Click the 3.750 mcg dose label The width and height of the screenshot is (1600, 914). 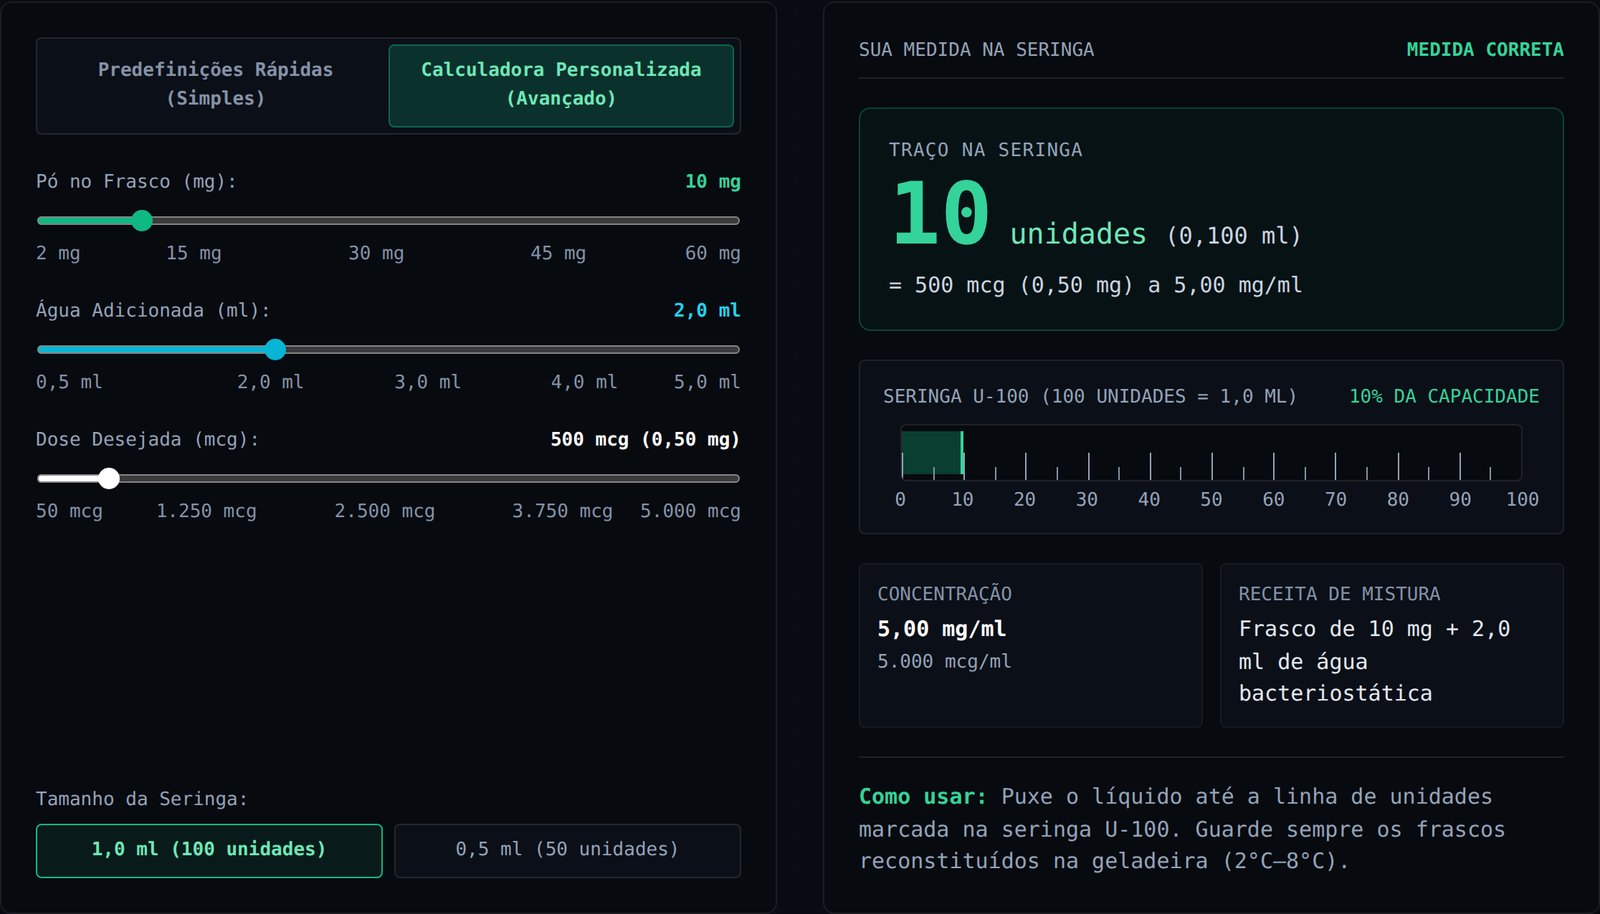[562, 511]
